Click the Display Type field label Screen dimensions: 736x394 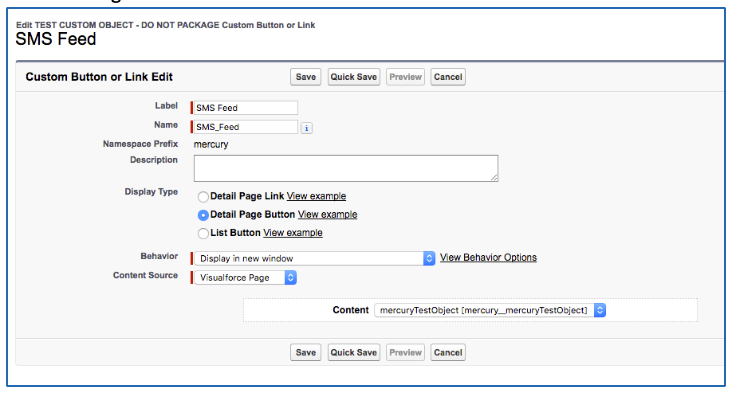tap(151, 192)
